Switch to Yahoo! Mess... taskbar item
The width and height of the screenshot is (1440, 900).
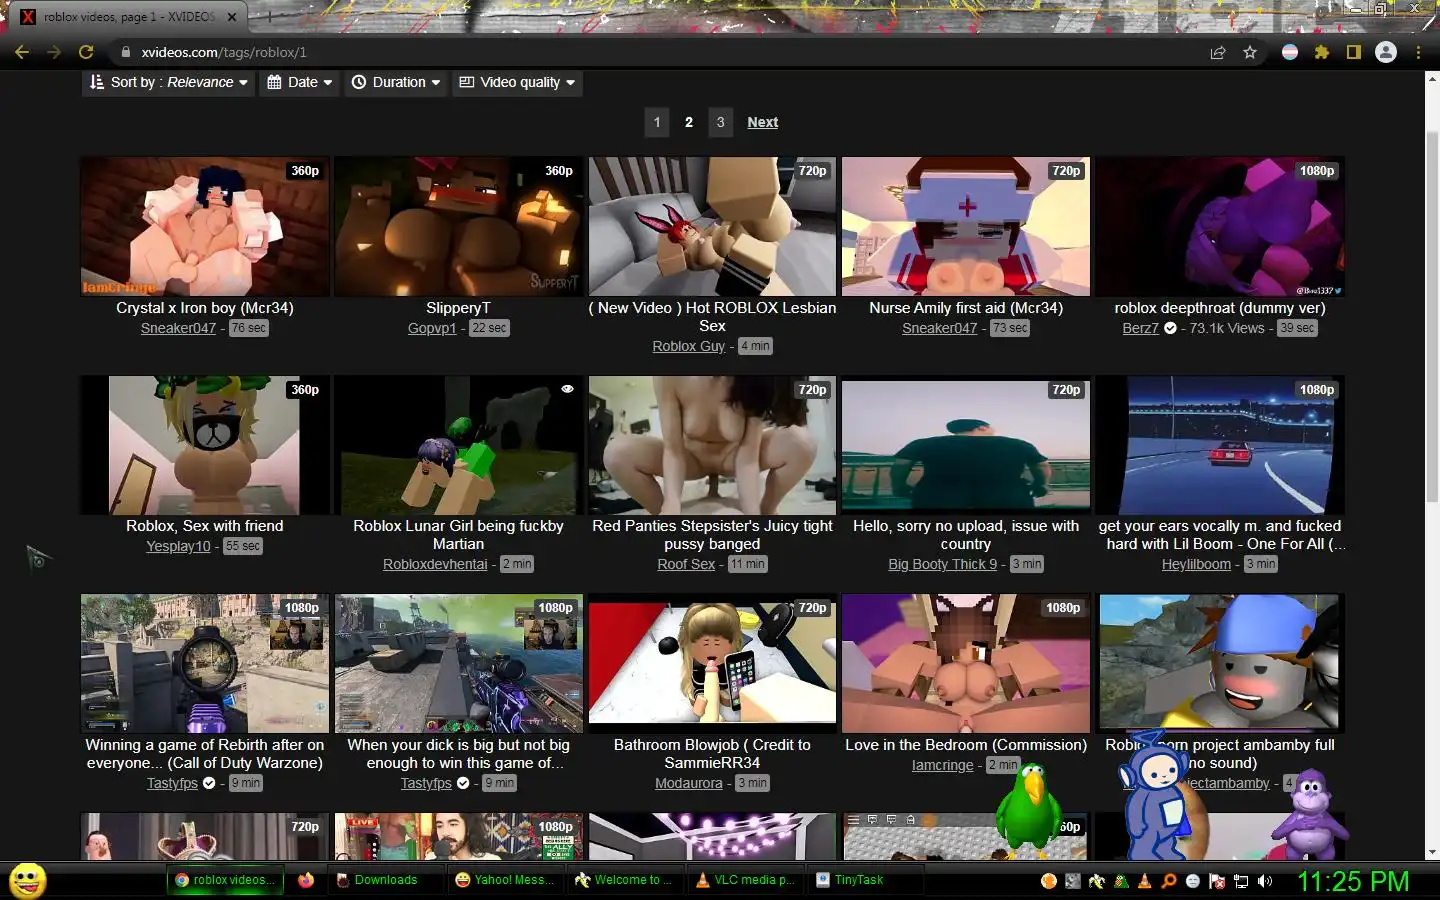pyautogui.click(x=505, y=880)
